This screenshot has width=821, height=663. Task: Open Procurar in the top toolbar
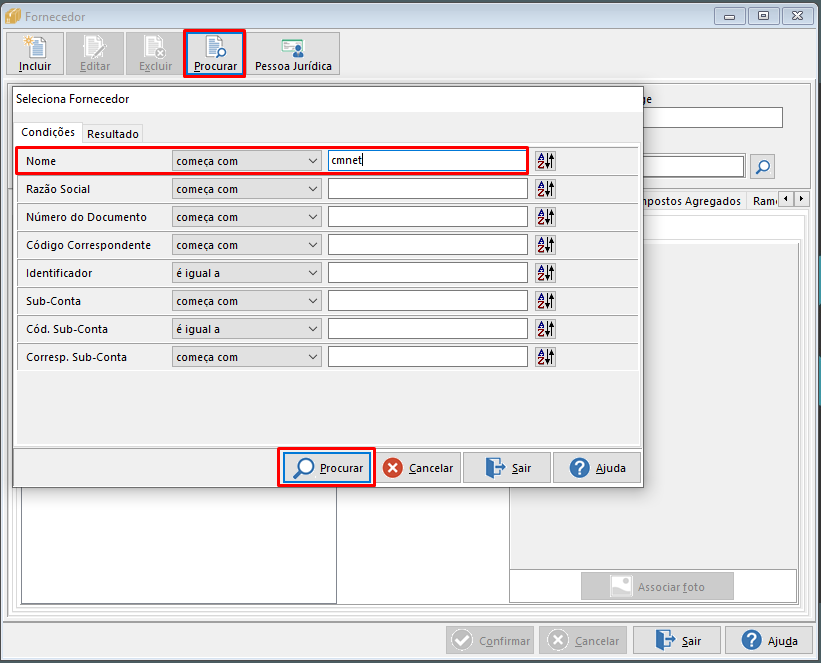(x=215, y=53)
